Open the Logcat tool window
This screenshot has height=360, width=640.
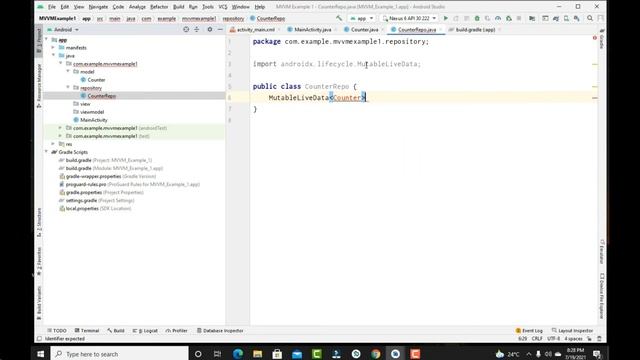pyautogui.click(x=145, y=331)
